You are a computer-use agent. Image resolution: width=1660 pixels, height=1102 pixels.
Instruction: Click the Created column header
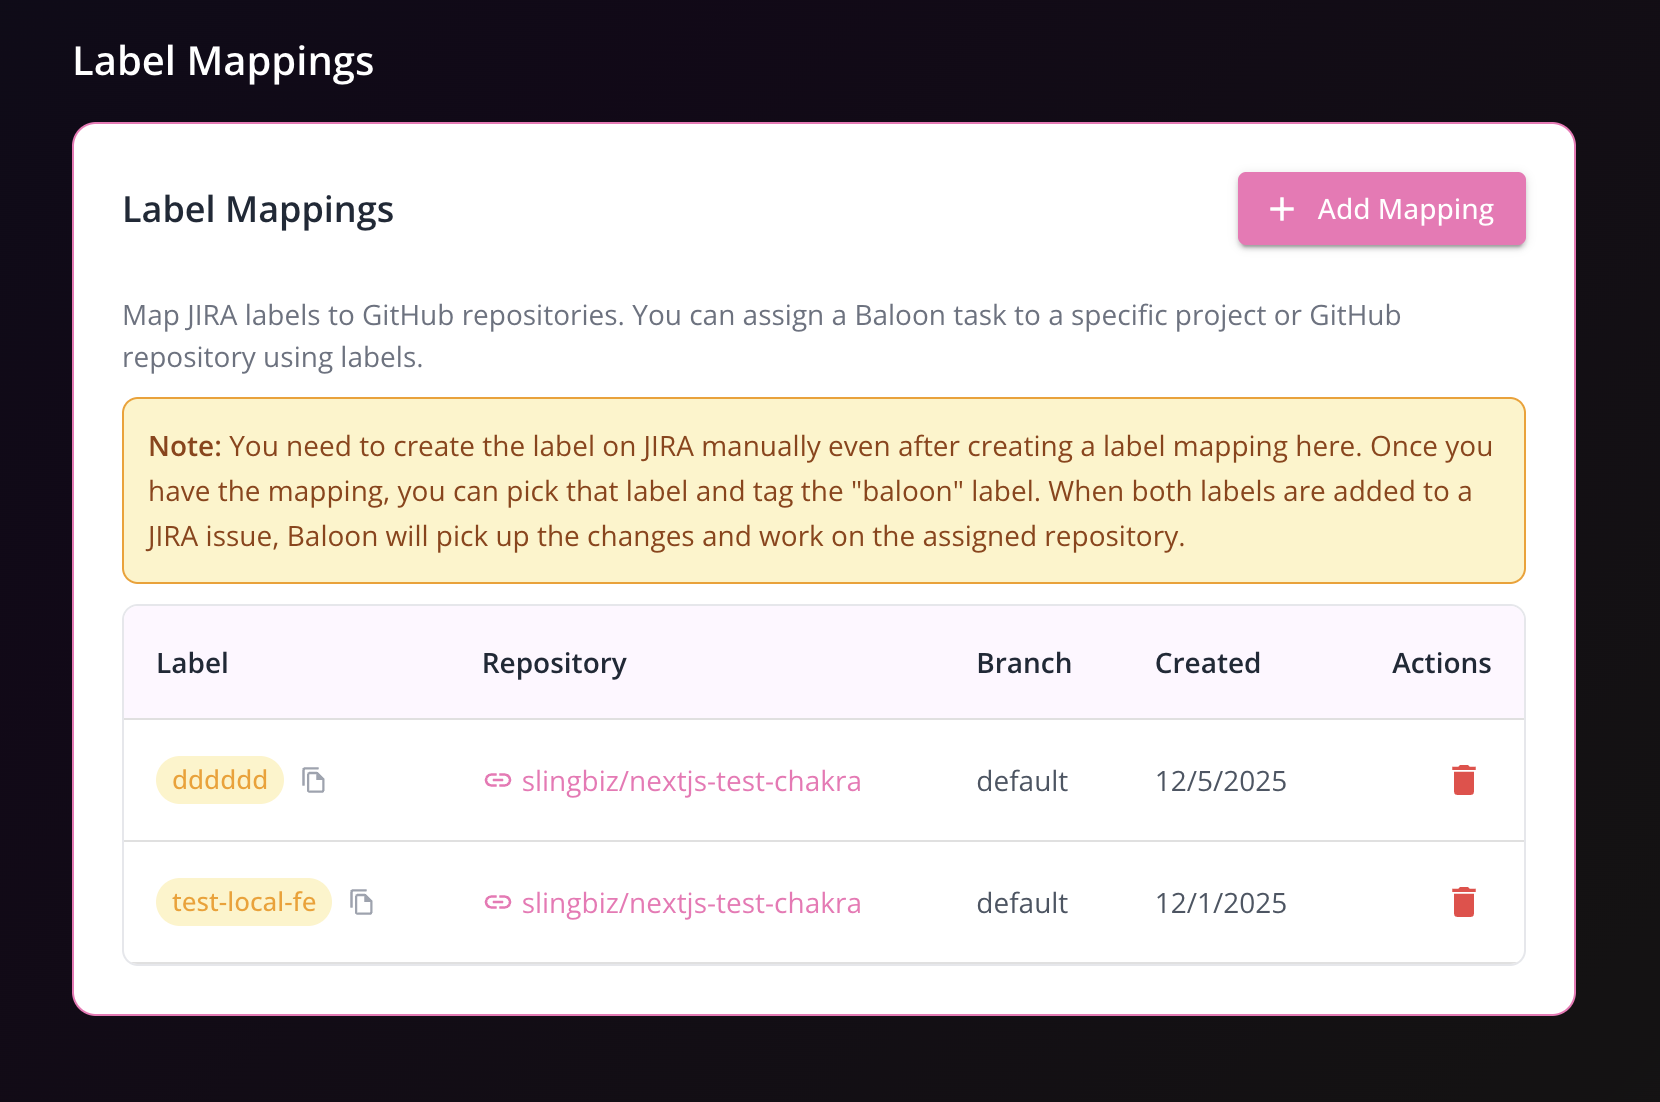coord(1207,662)
